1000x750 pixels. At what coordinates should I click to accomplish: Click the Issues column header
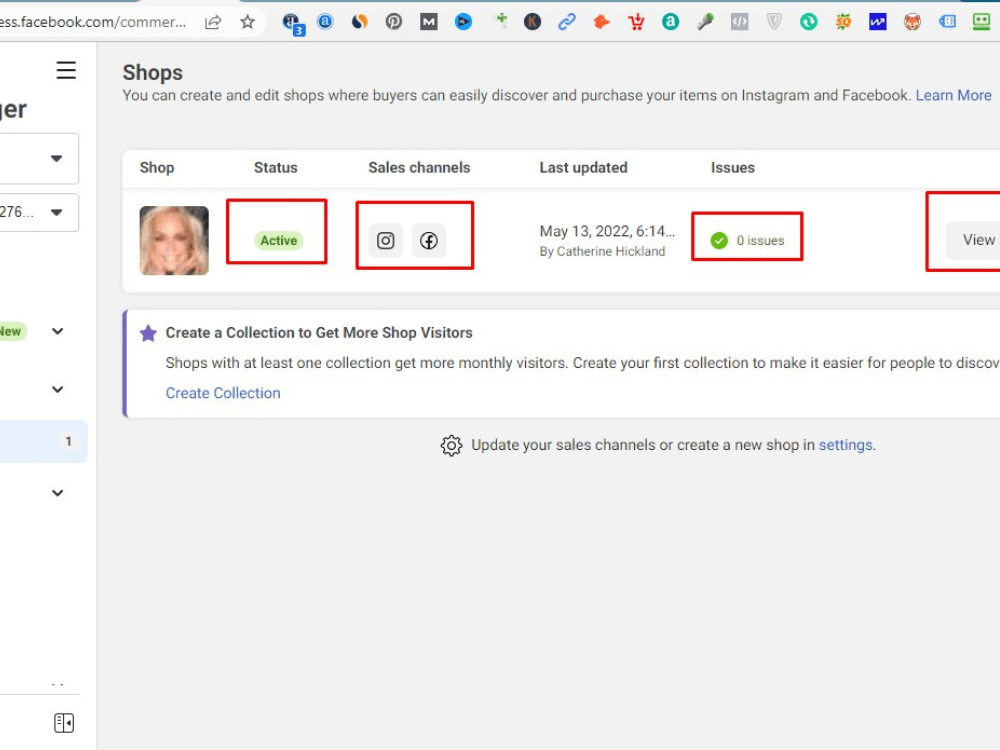(x=733, y=168)
